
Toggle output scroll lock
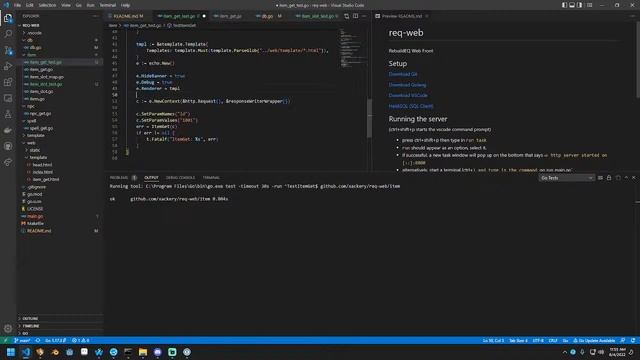click(x=609, y=178)
